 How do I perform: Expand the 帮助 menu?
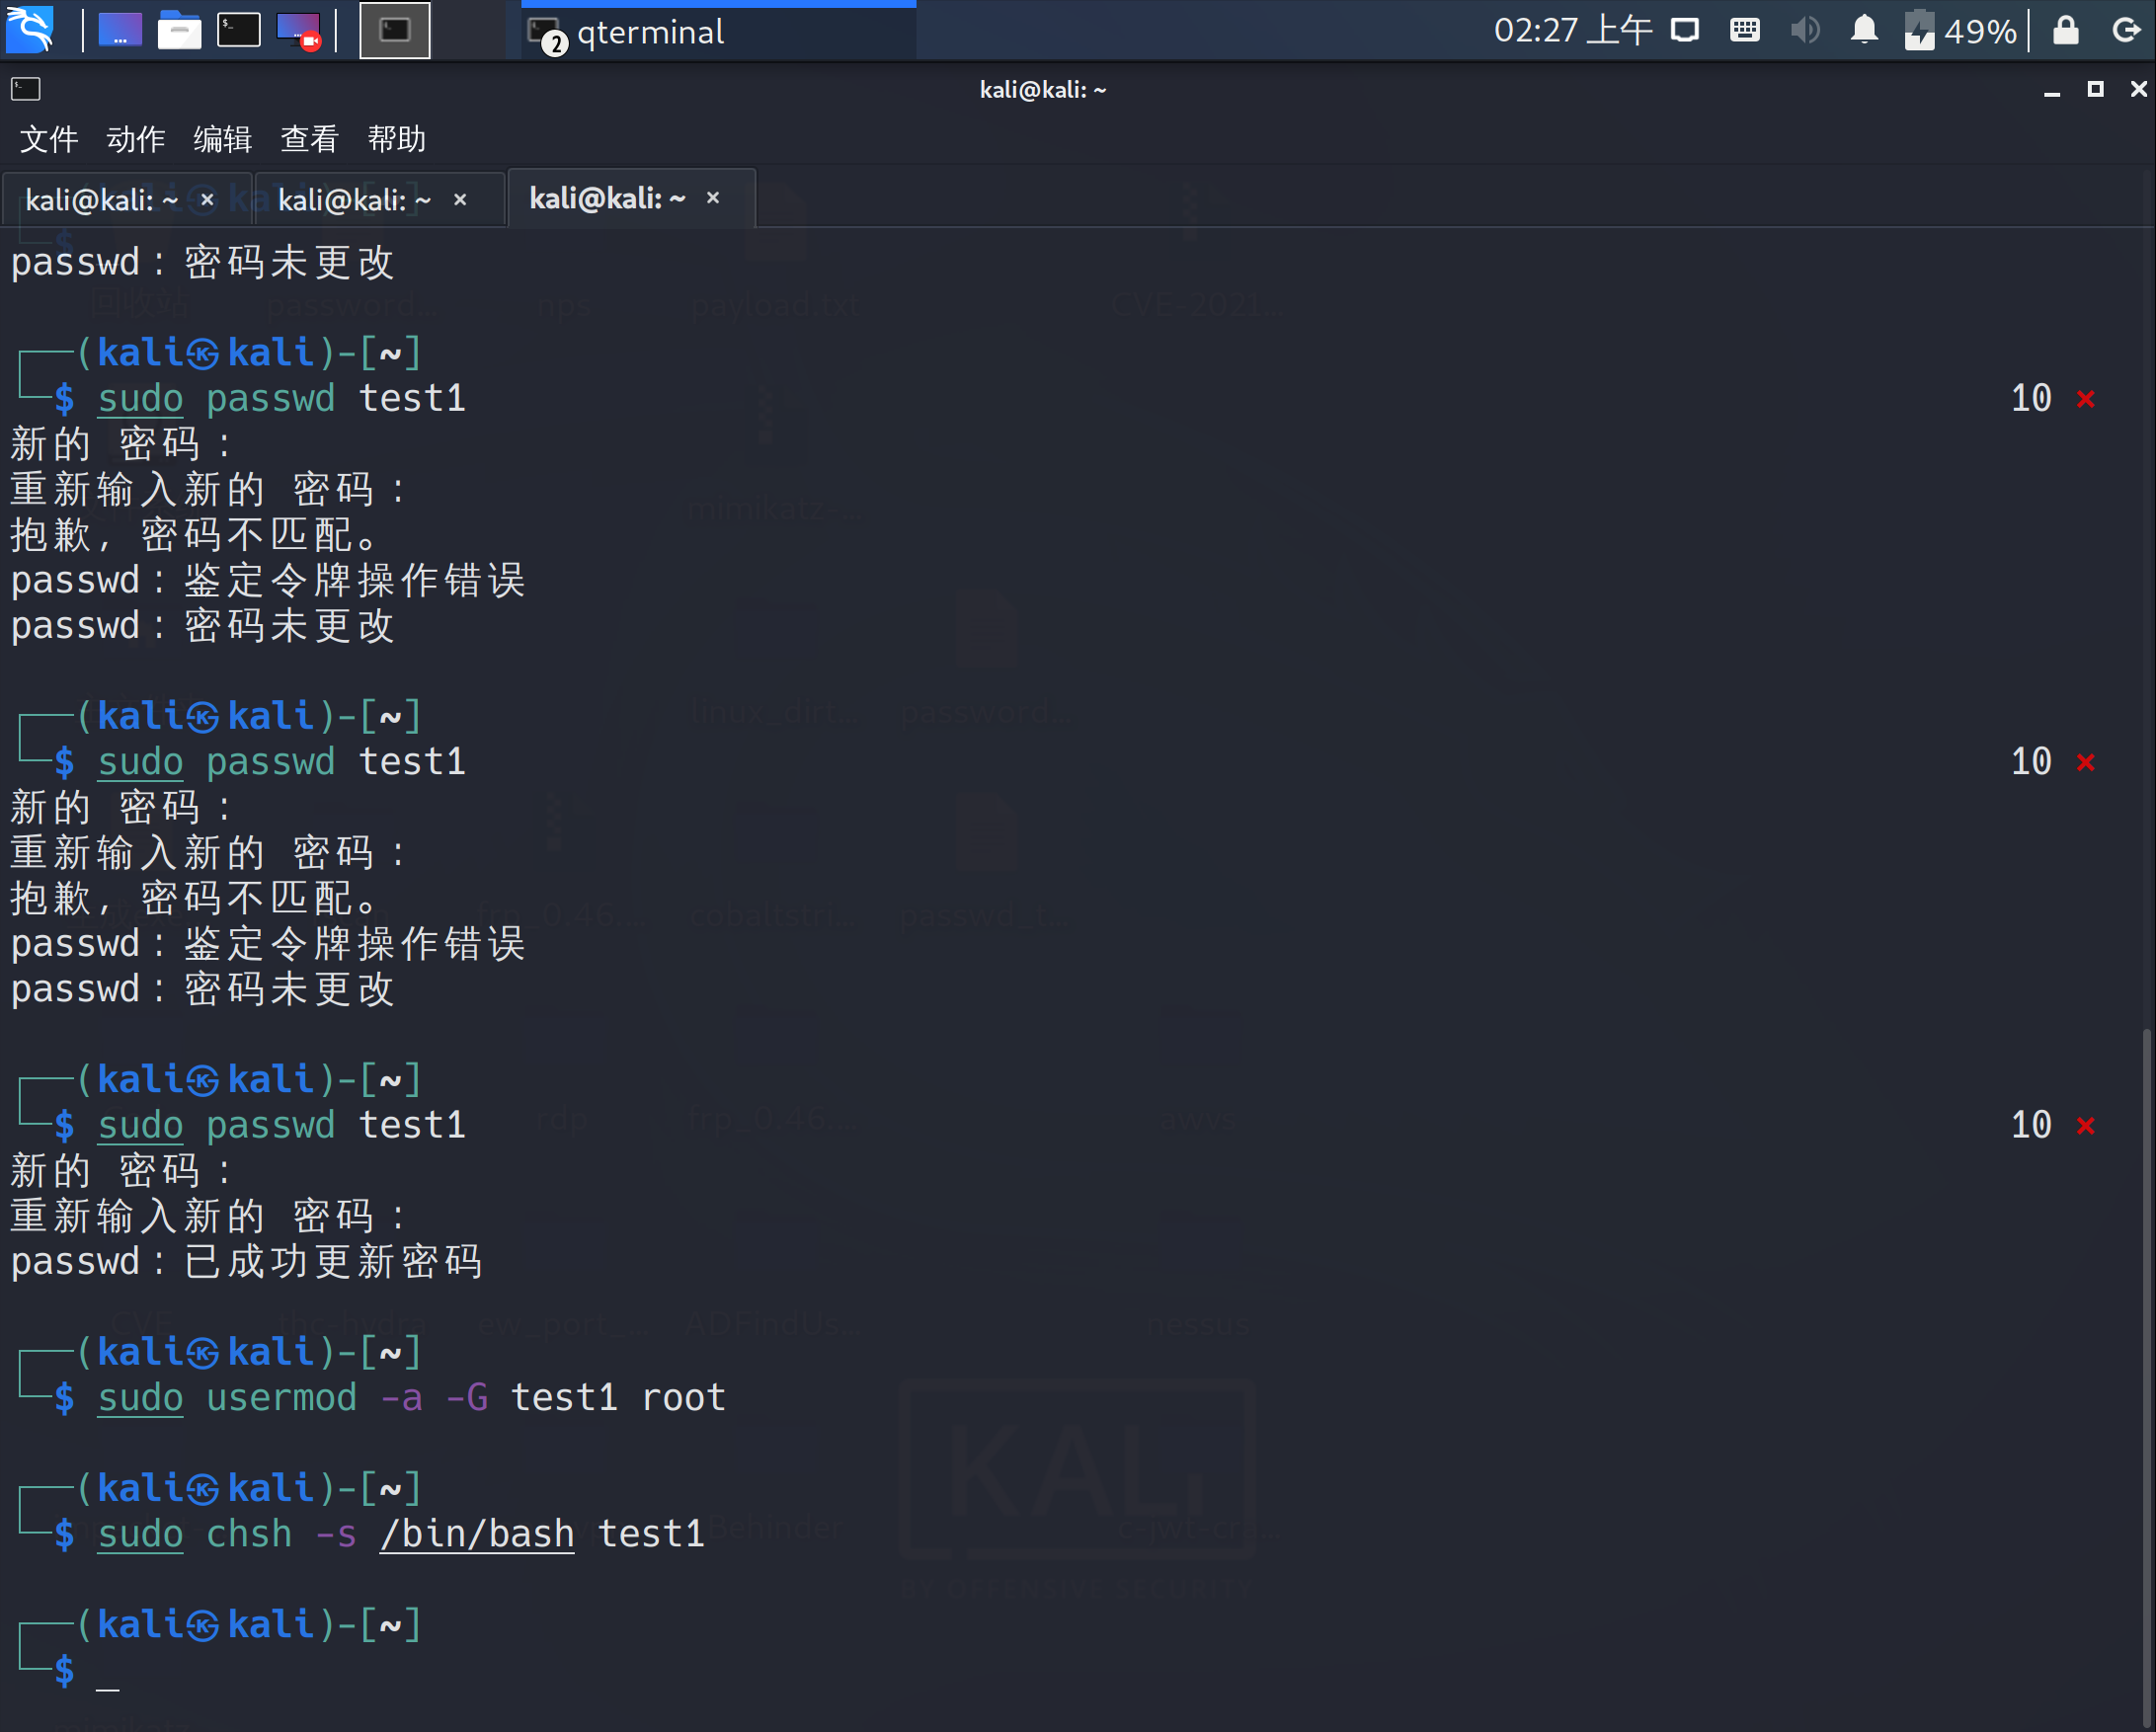[x=396, y=139]
